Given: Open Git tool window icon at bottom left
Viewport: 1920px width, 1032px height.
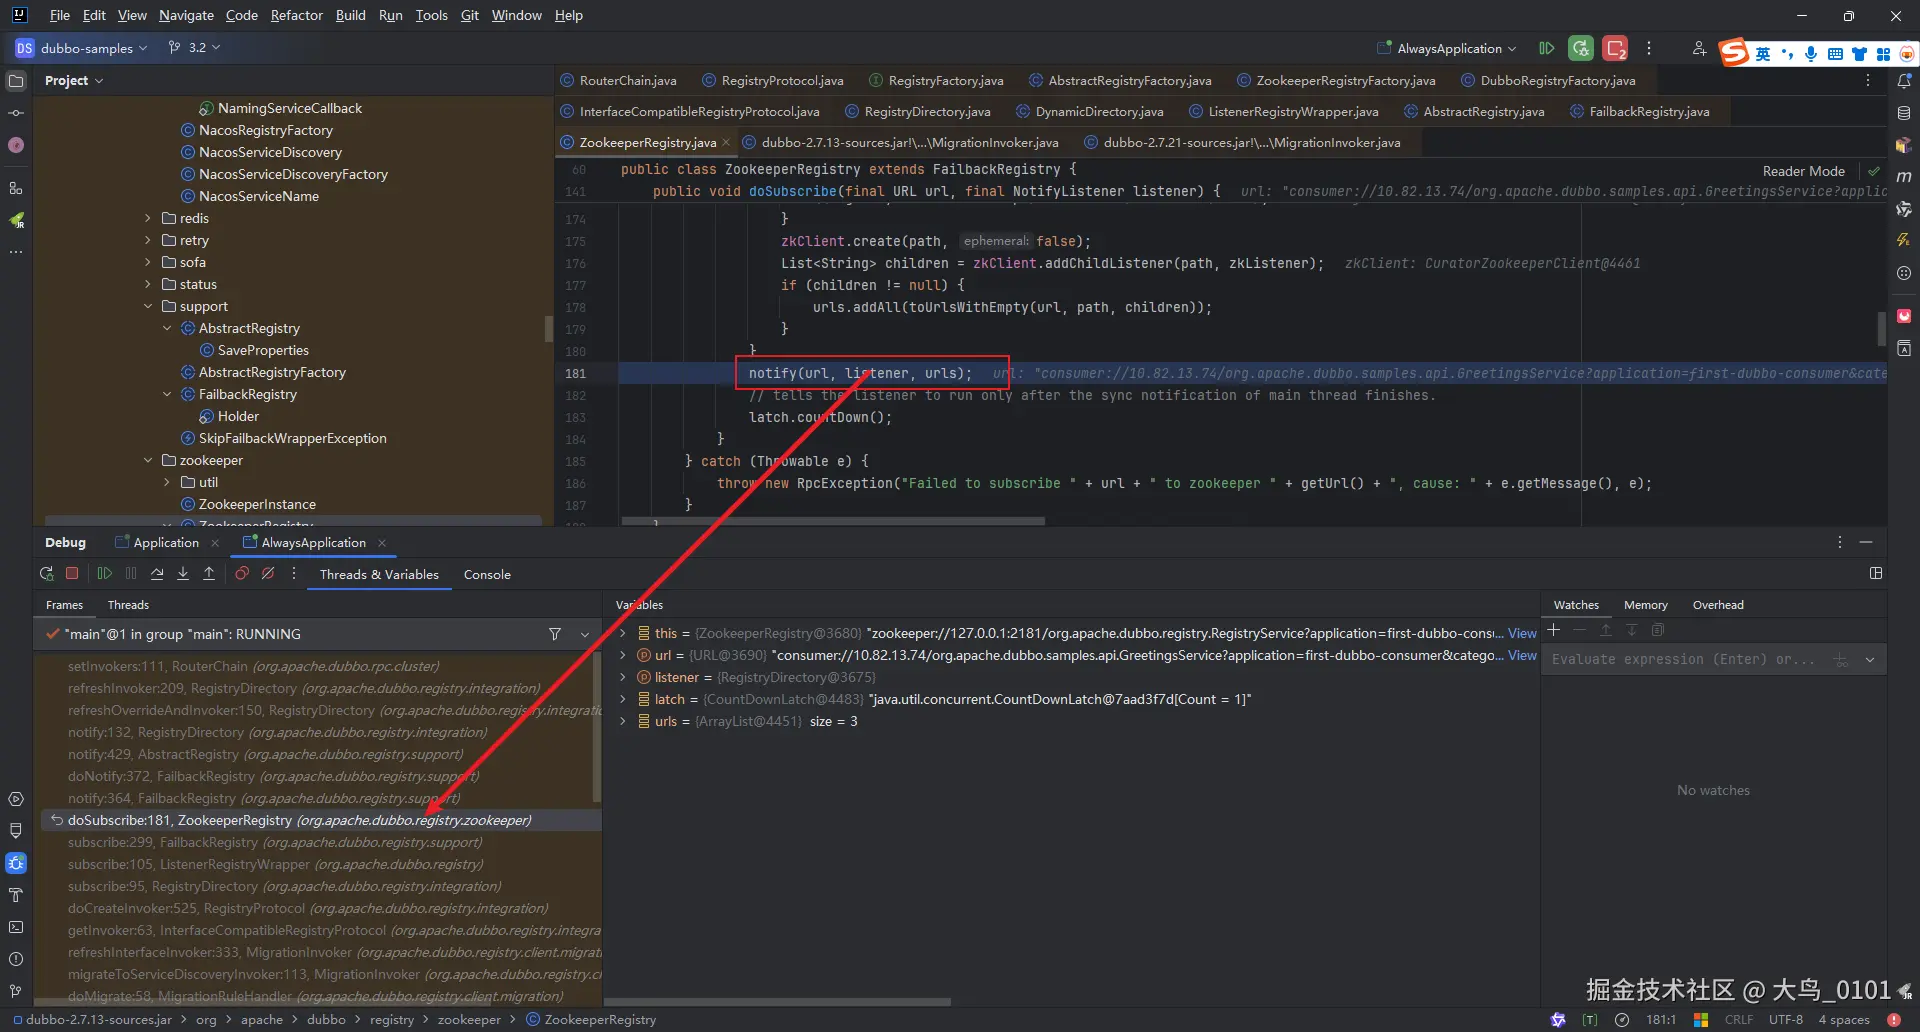Looking at the screenshot, I should tap(16, 991).
